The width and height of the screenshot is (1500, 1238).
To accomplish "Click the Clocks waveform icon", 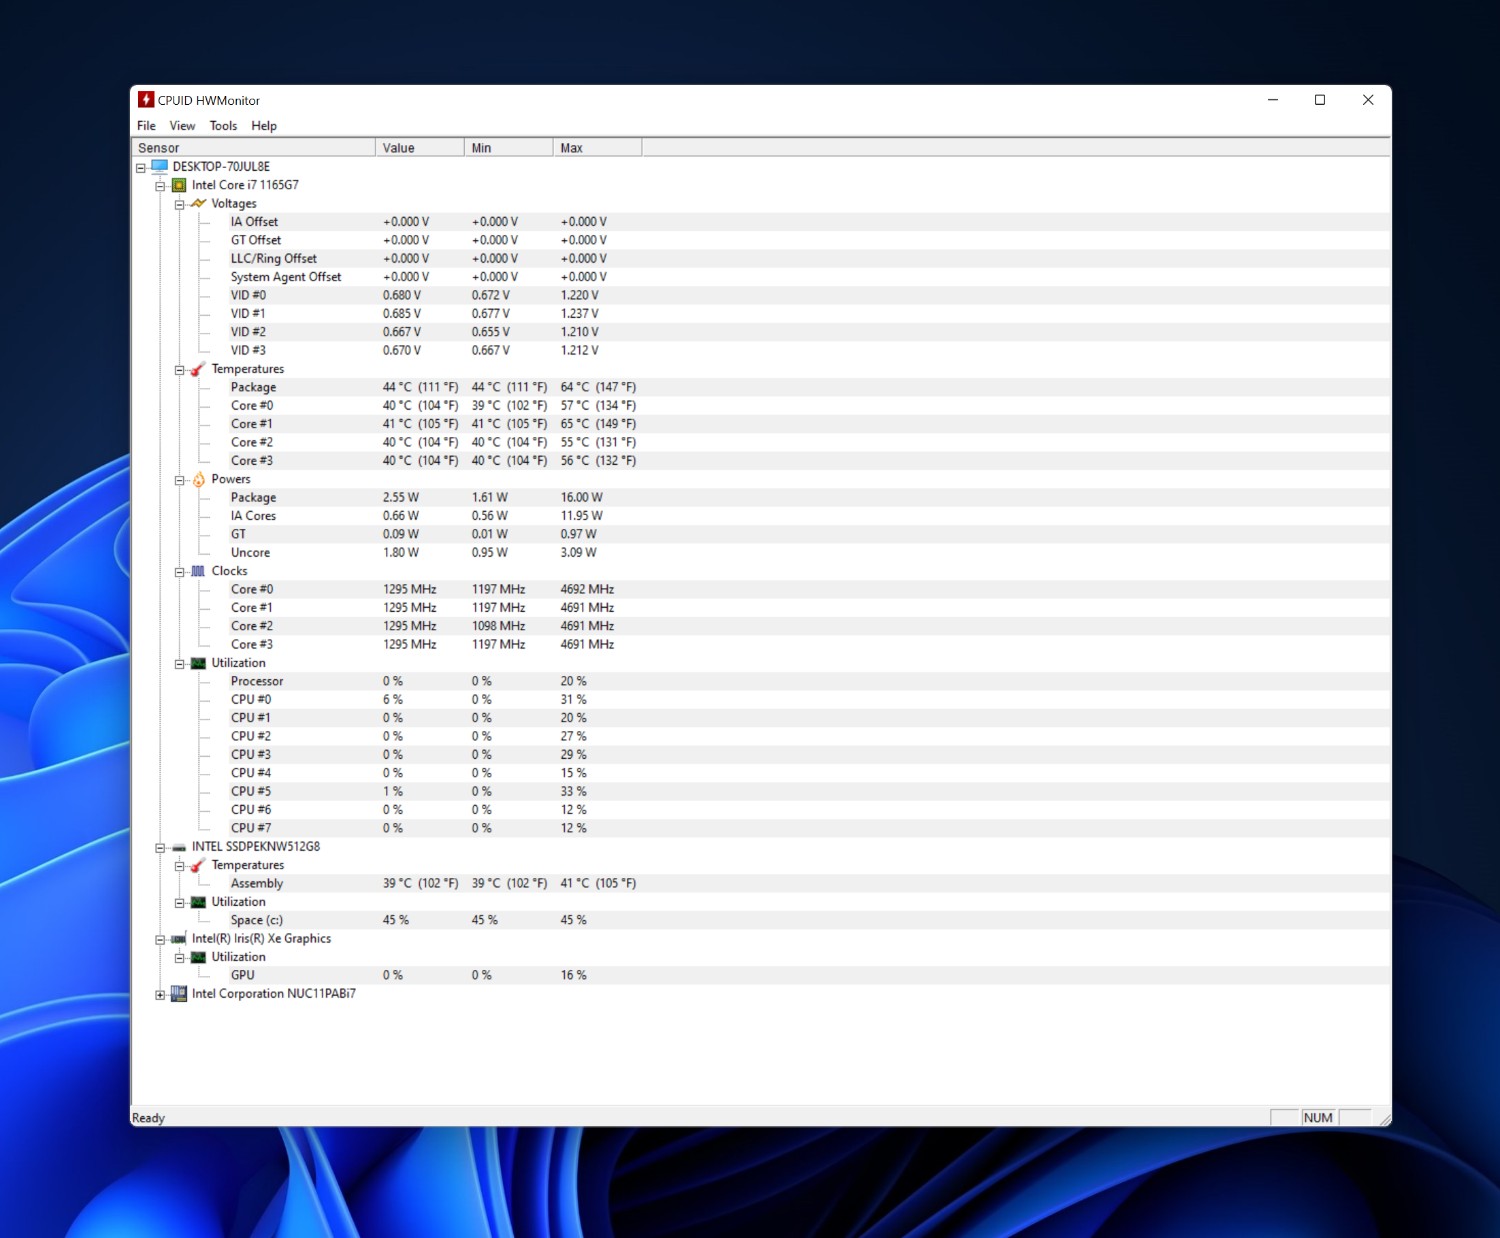I will (198, 571).
